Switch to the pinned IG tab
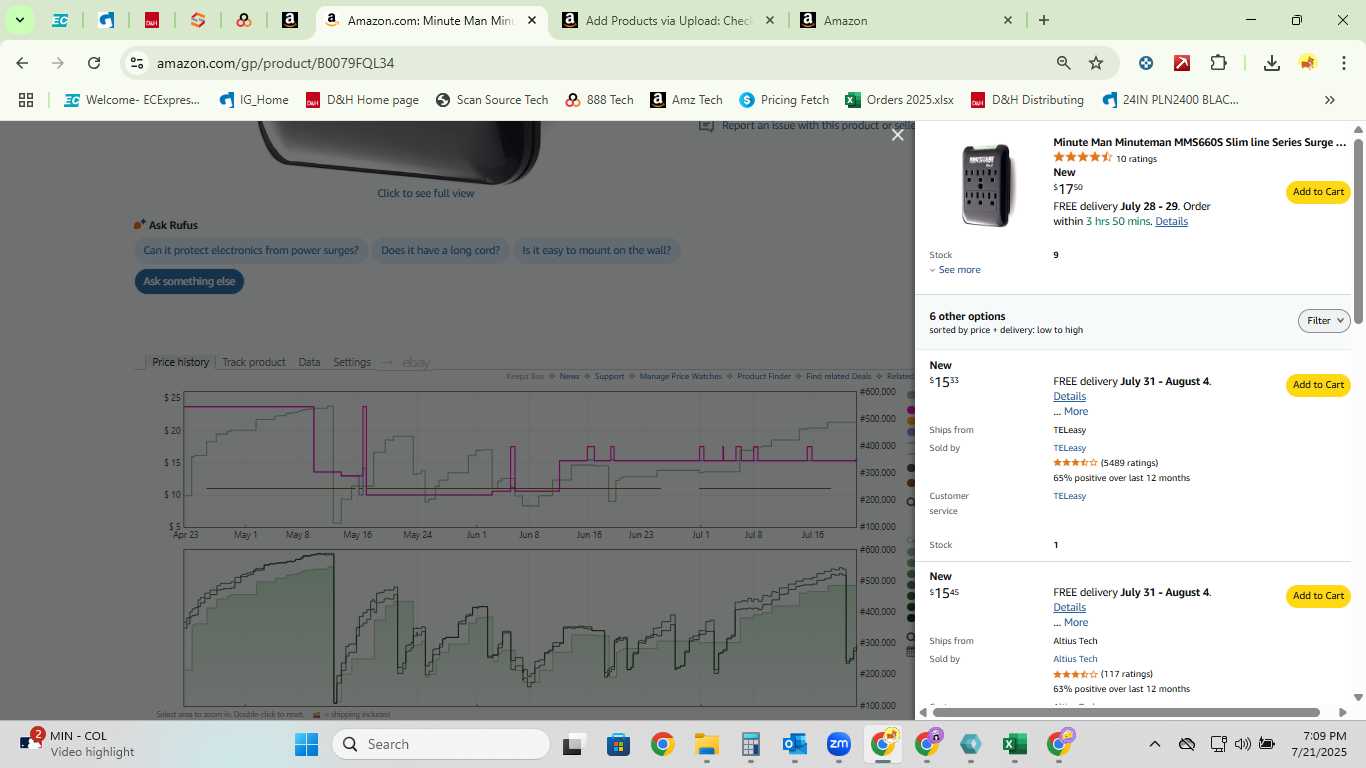 [106, 20]
